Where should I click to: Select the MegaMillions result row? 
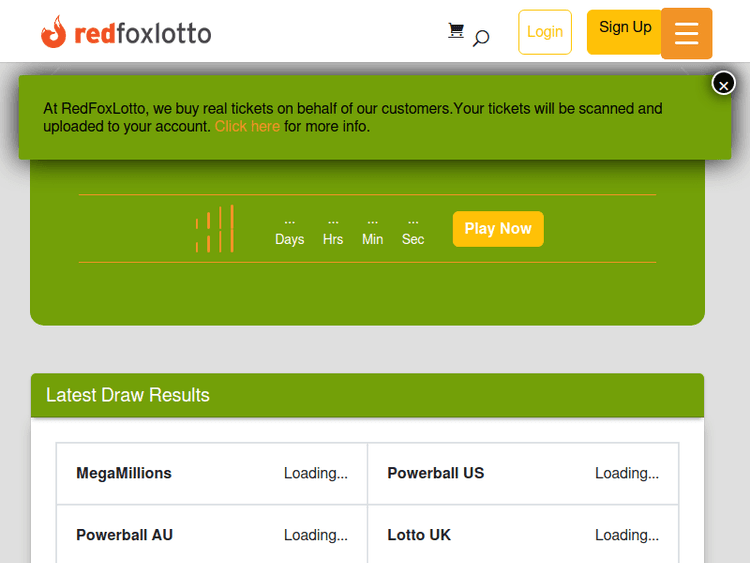[x=212, y=473]
